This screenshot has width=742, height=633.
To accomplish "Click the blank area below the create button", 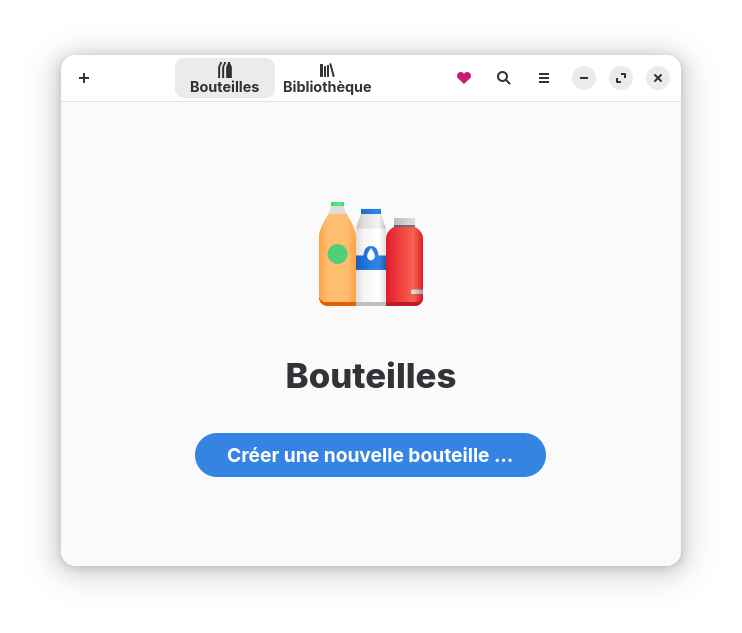I will point(371,520).
